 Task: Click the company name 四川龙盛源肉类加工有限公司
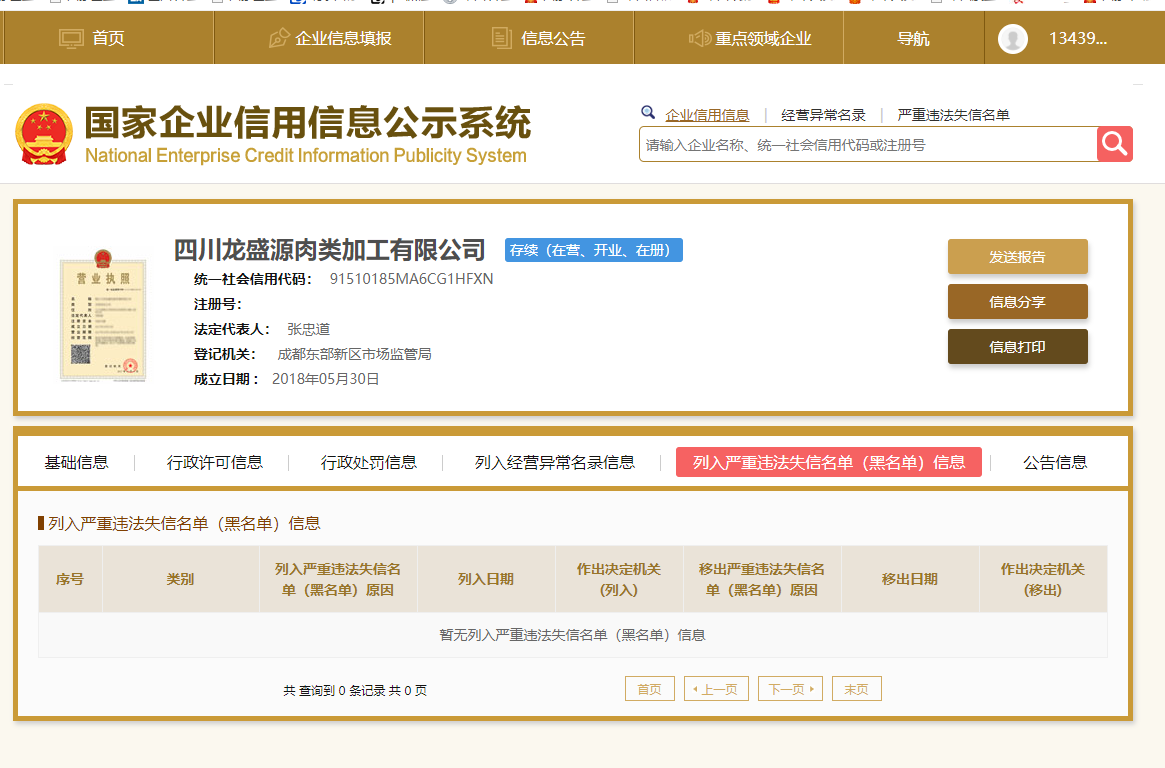[x=329, y=250]
